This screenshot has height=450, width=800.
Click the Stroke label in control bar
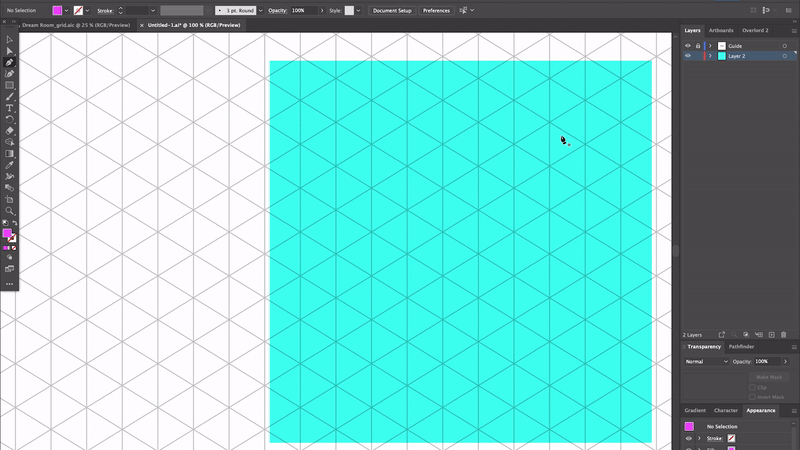tap(105, 11)
